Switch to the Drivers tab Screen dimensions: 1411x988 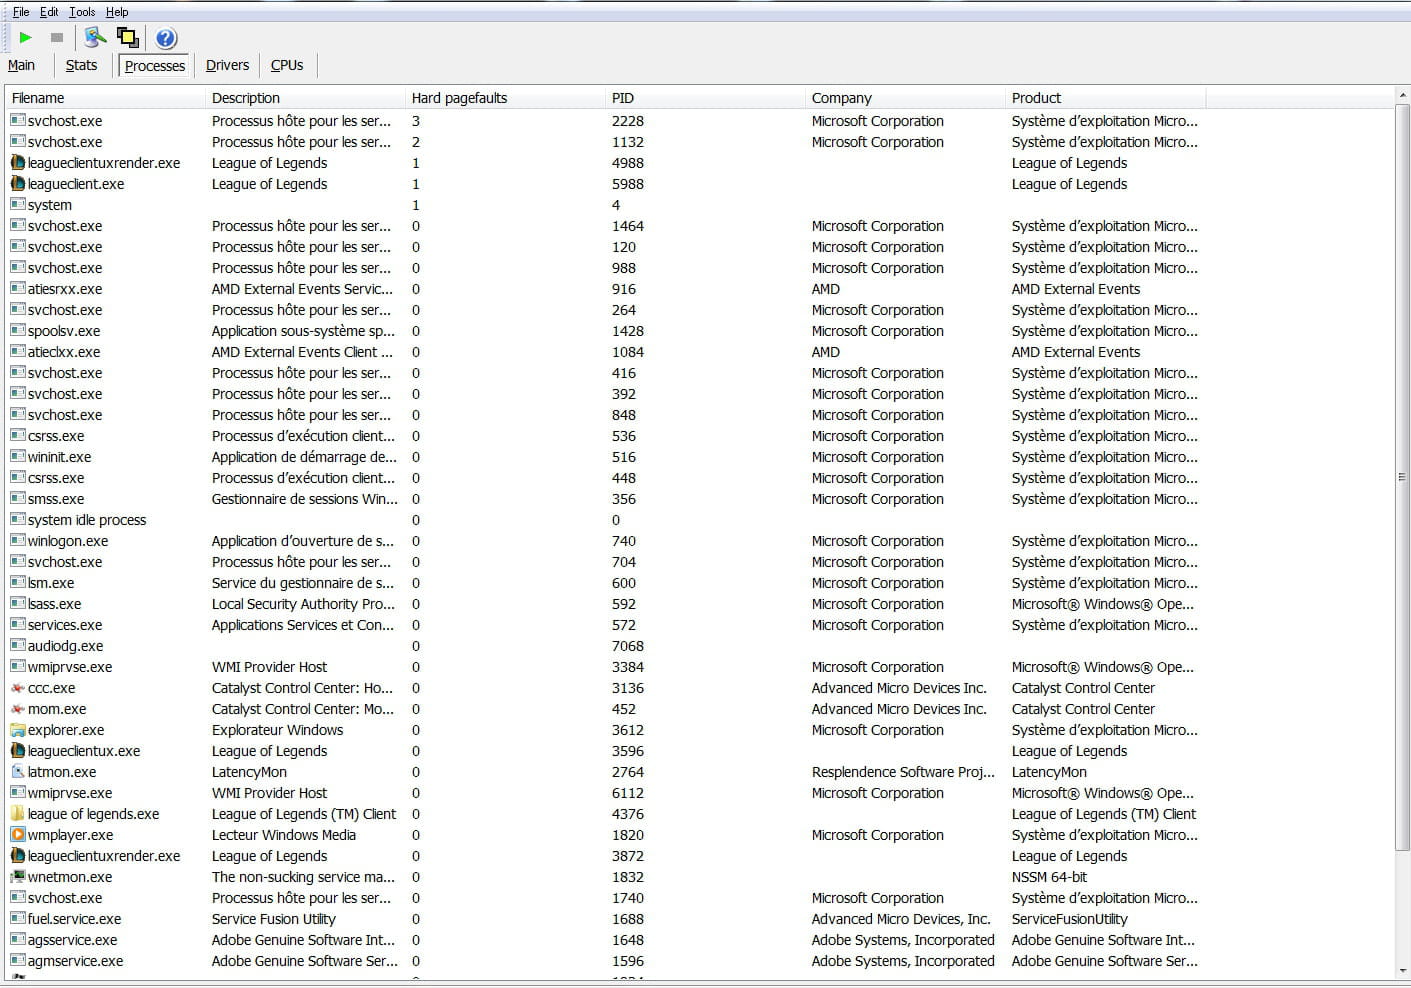coord(227,65)
